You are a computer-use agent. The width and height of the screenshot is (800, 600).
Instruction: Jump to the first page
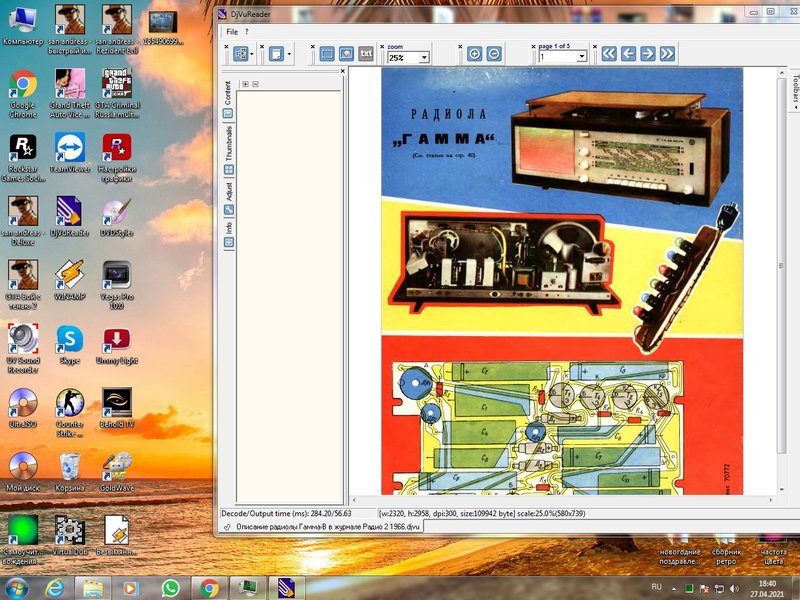click(609, 54)
